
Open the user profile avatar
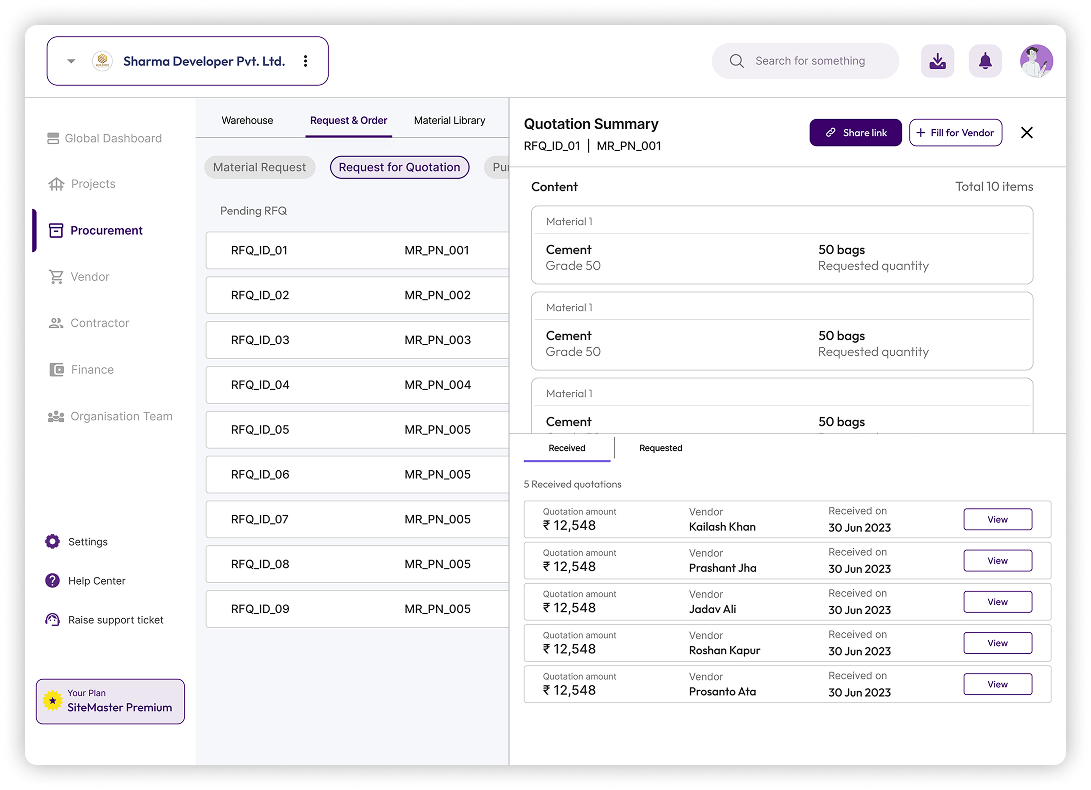click(1036, 61)
